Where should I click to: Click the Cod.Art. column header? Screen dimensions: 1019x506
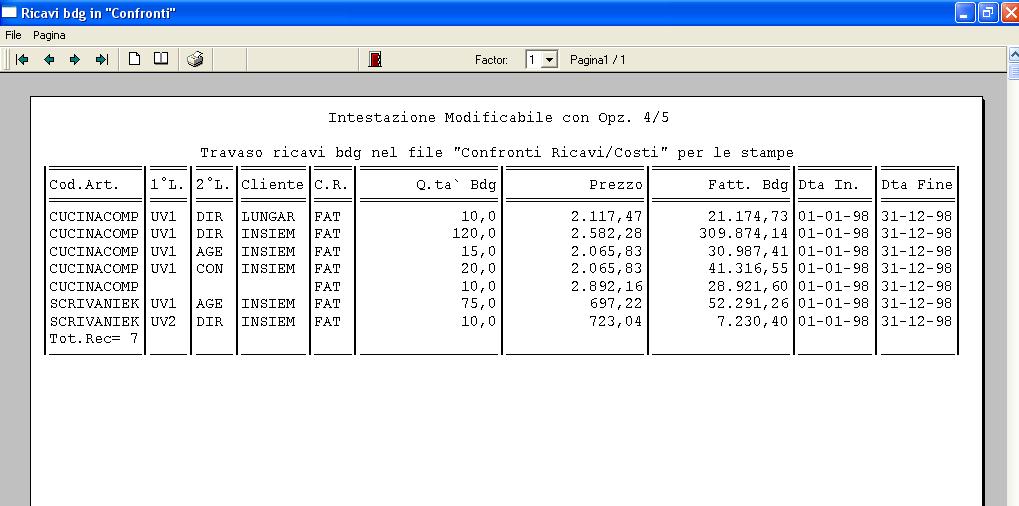84,184
